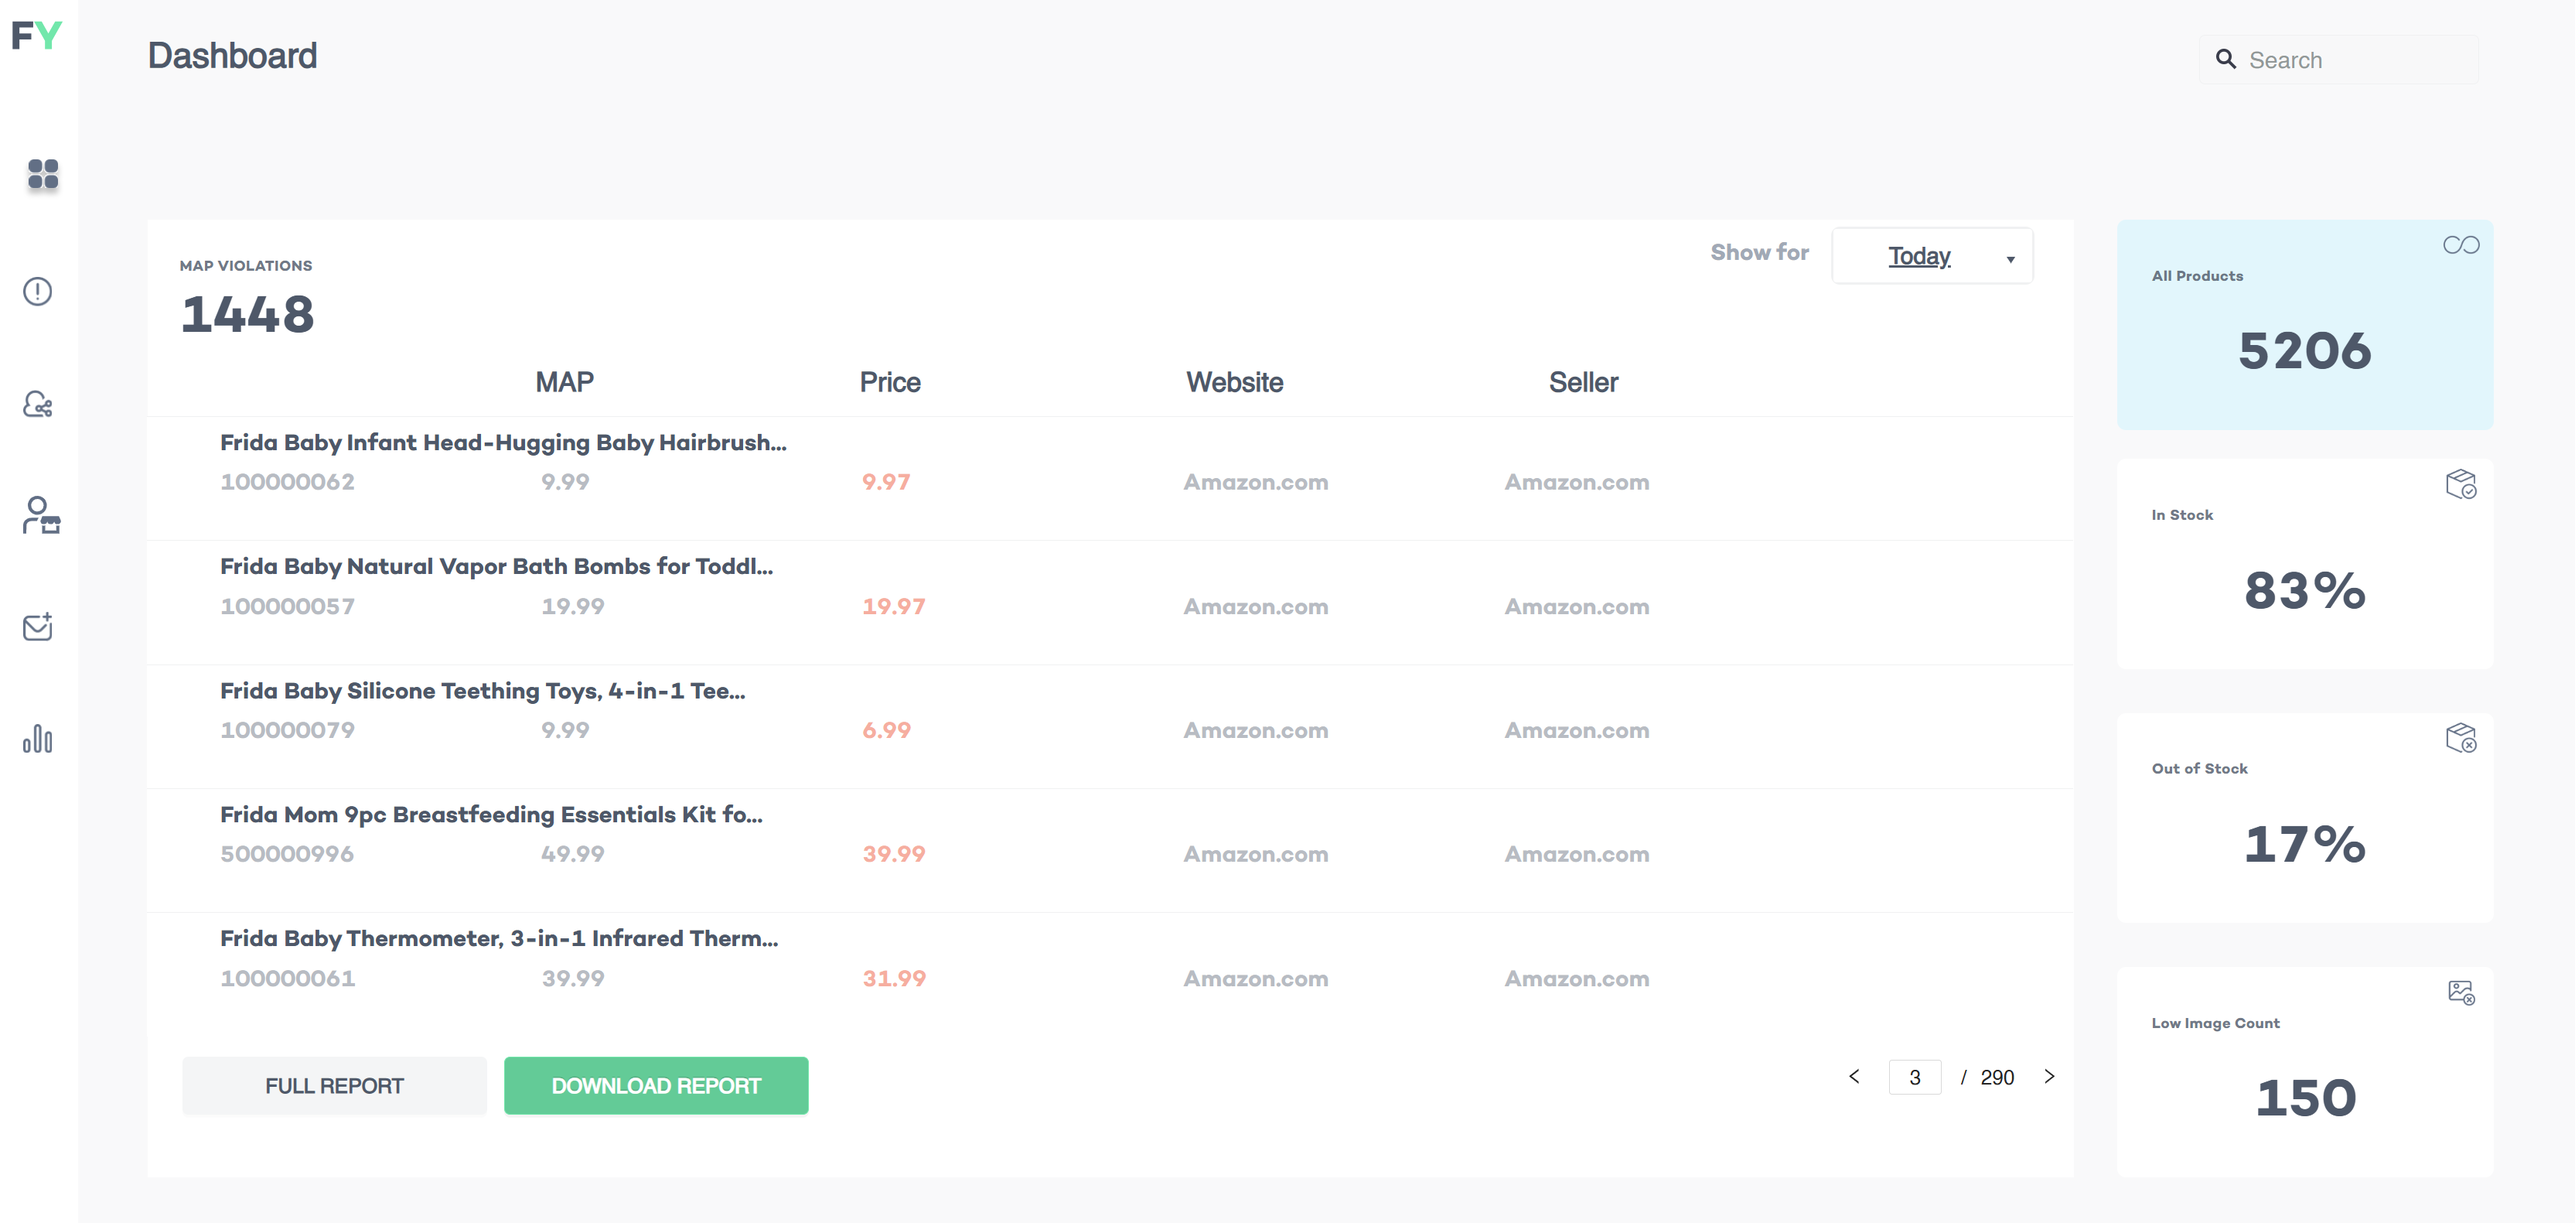Click the violating price 19.97
This screenshot has height=1223, width=2575.
click(x=894, y=606)
